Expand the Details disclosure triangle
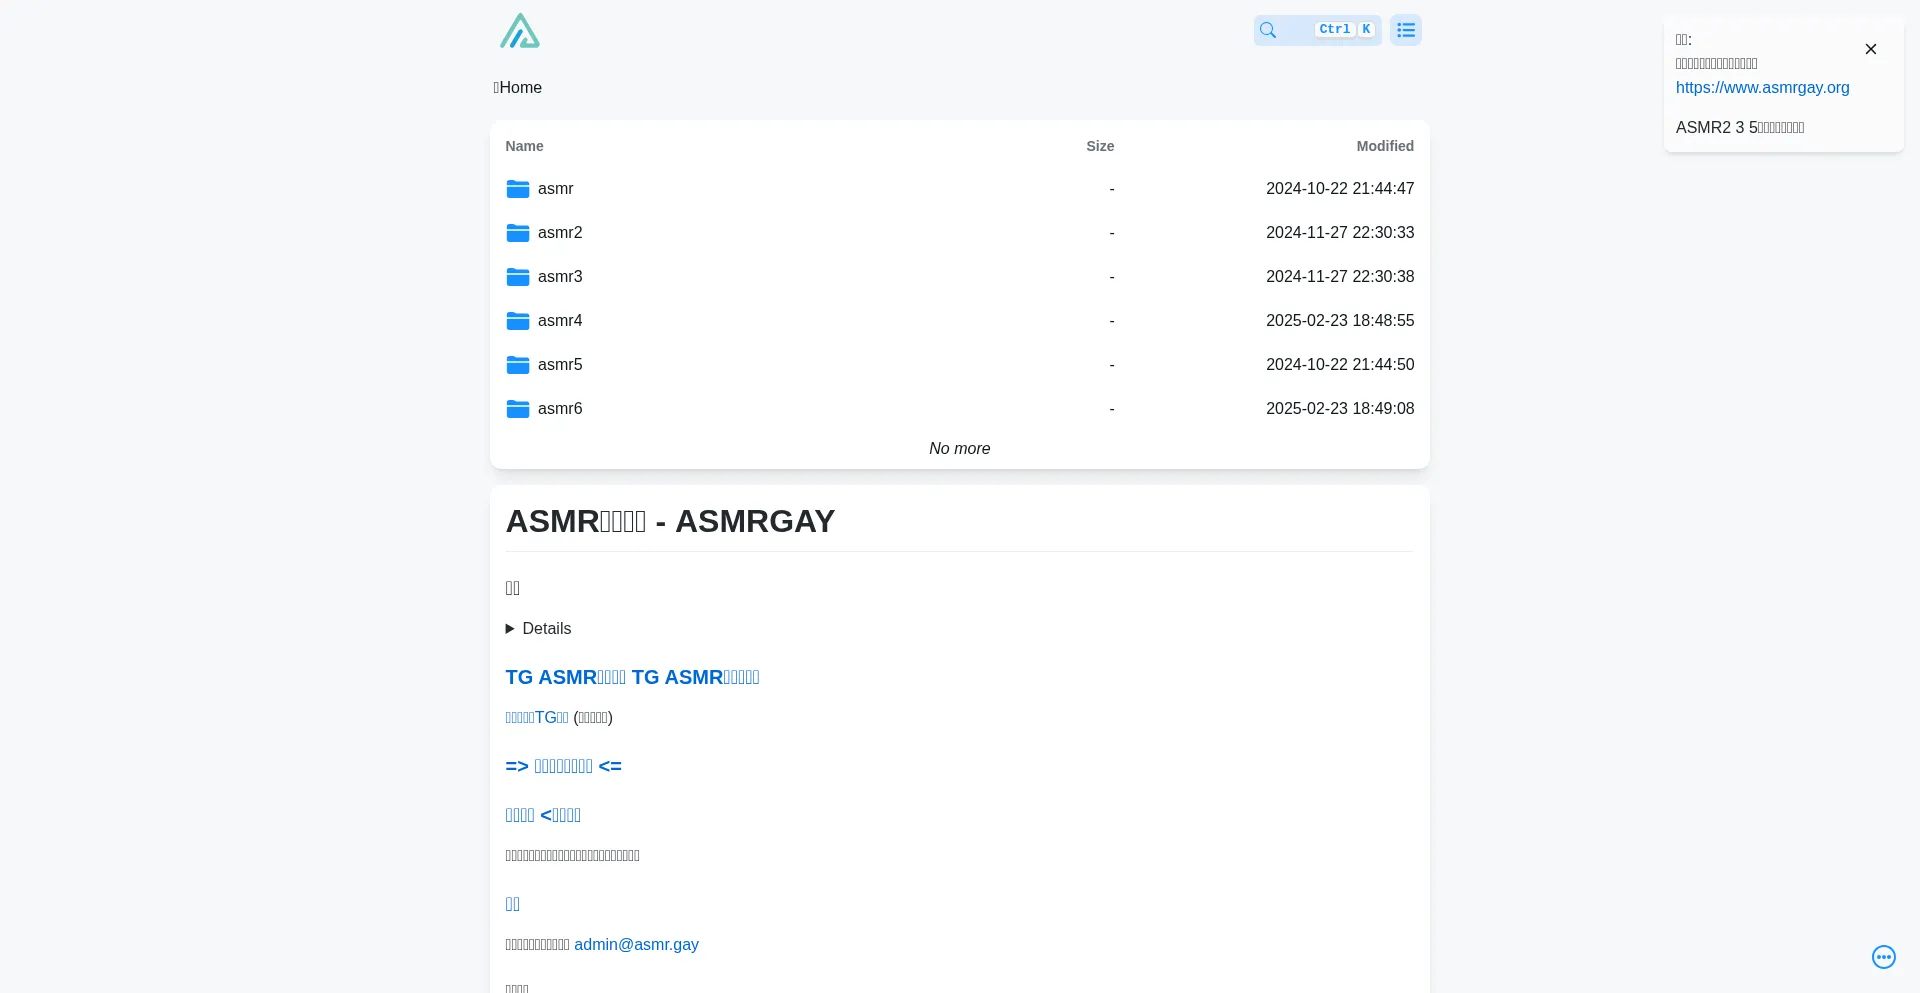 [510, 629]
